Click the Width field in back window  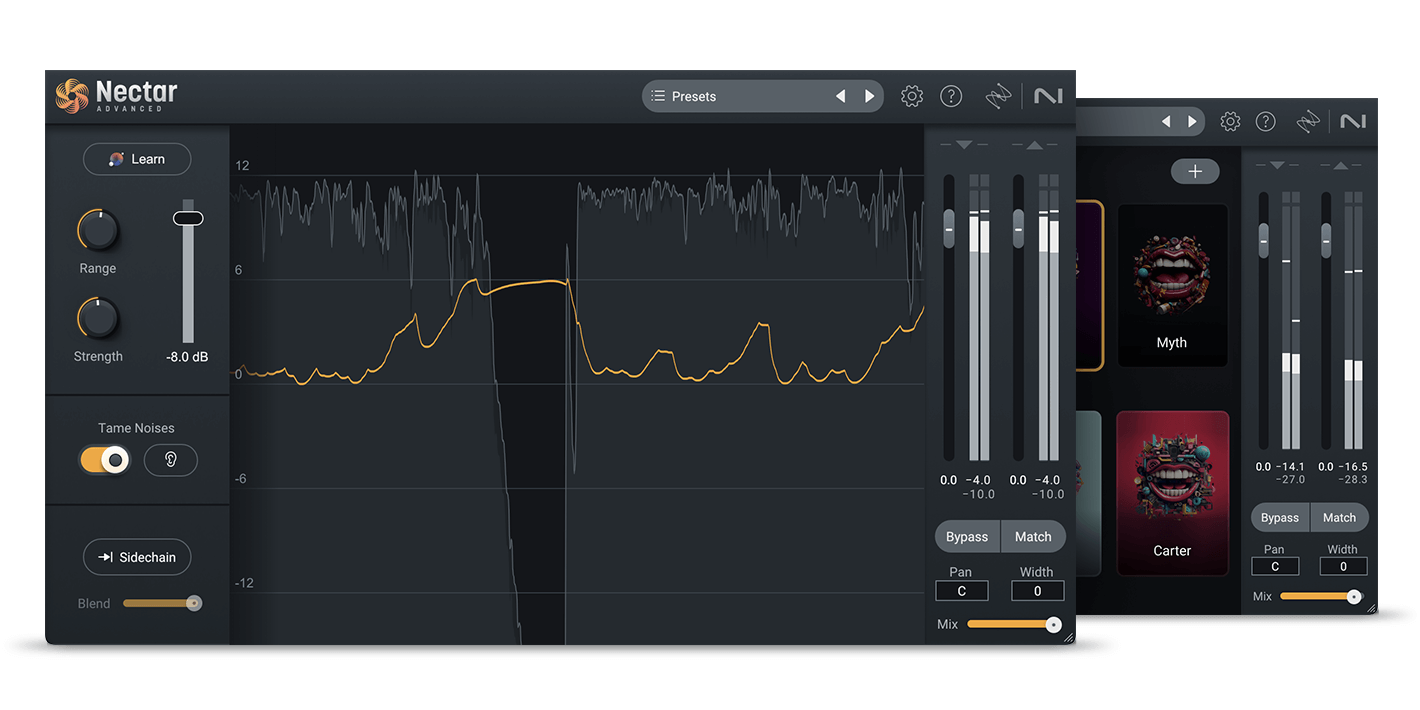[1343, 566]
